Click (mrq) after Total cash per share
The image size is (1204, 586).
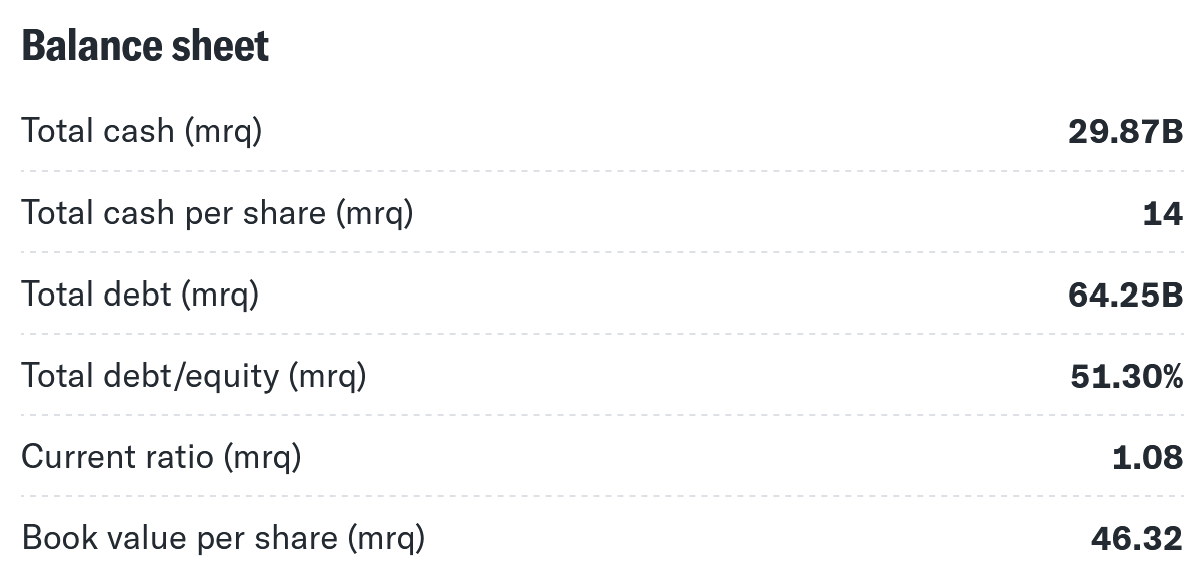(x=374, y=213)
